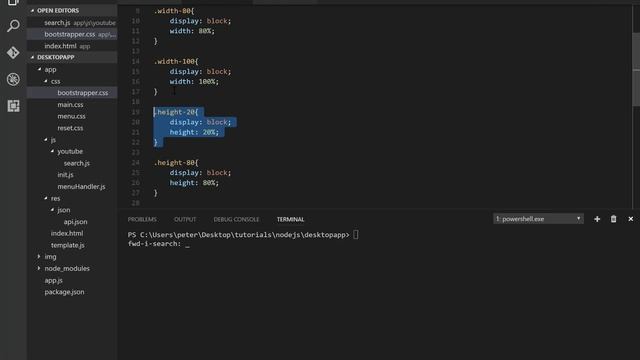Viewport: 640px width, 360px height.
Task: Select the TERMINAL tab
Action: (290, 220)
